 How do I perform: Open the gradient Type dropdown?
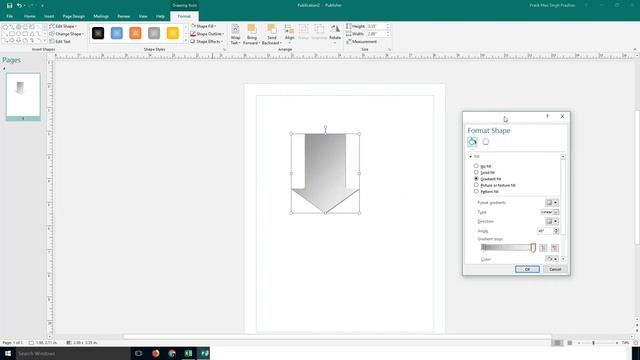point(549,212)
